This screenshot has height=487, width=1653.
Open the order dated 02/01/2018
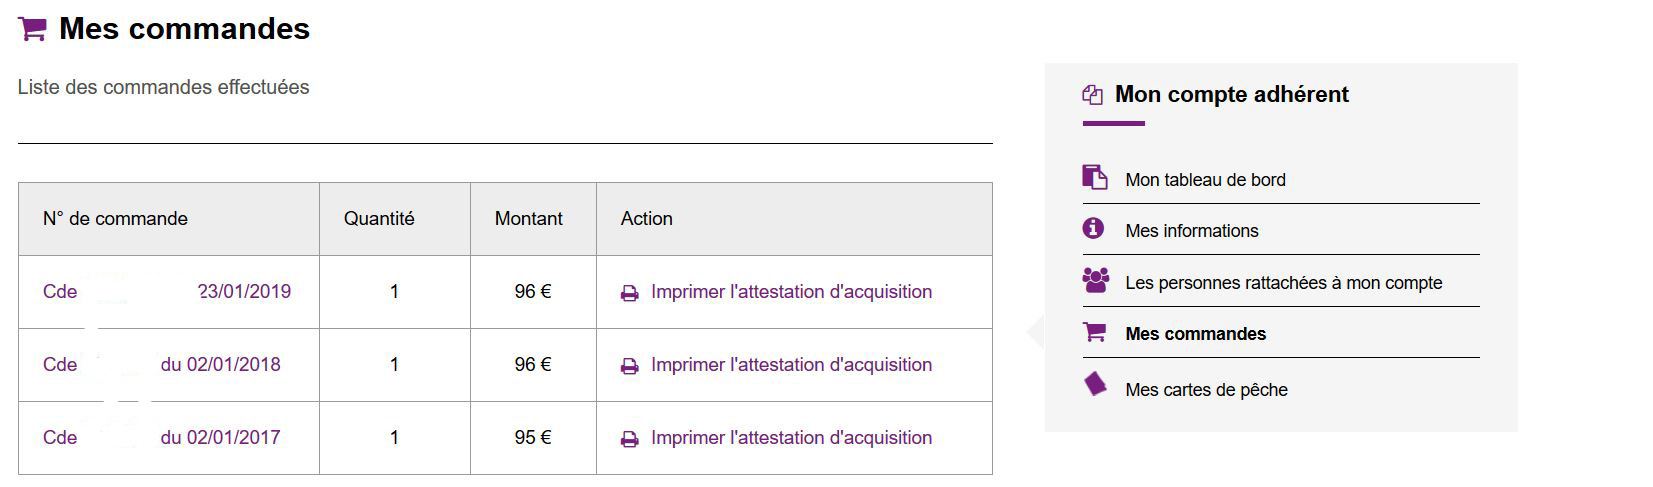tap(162, 365)
